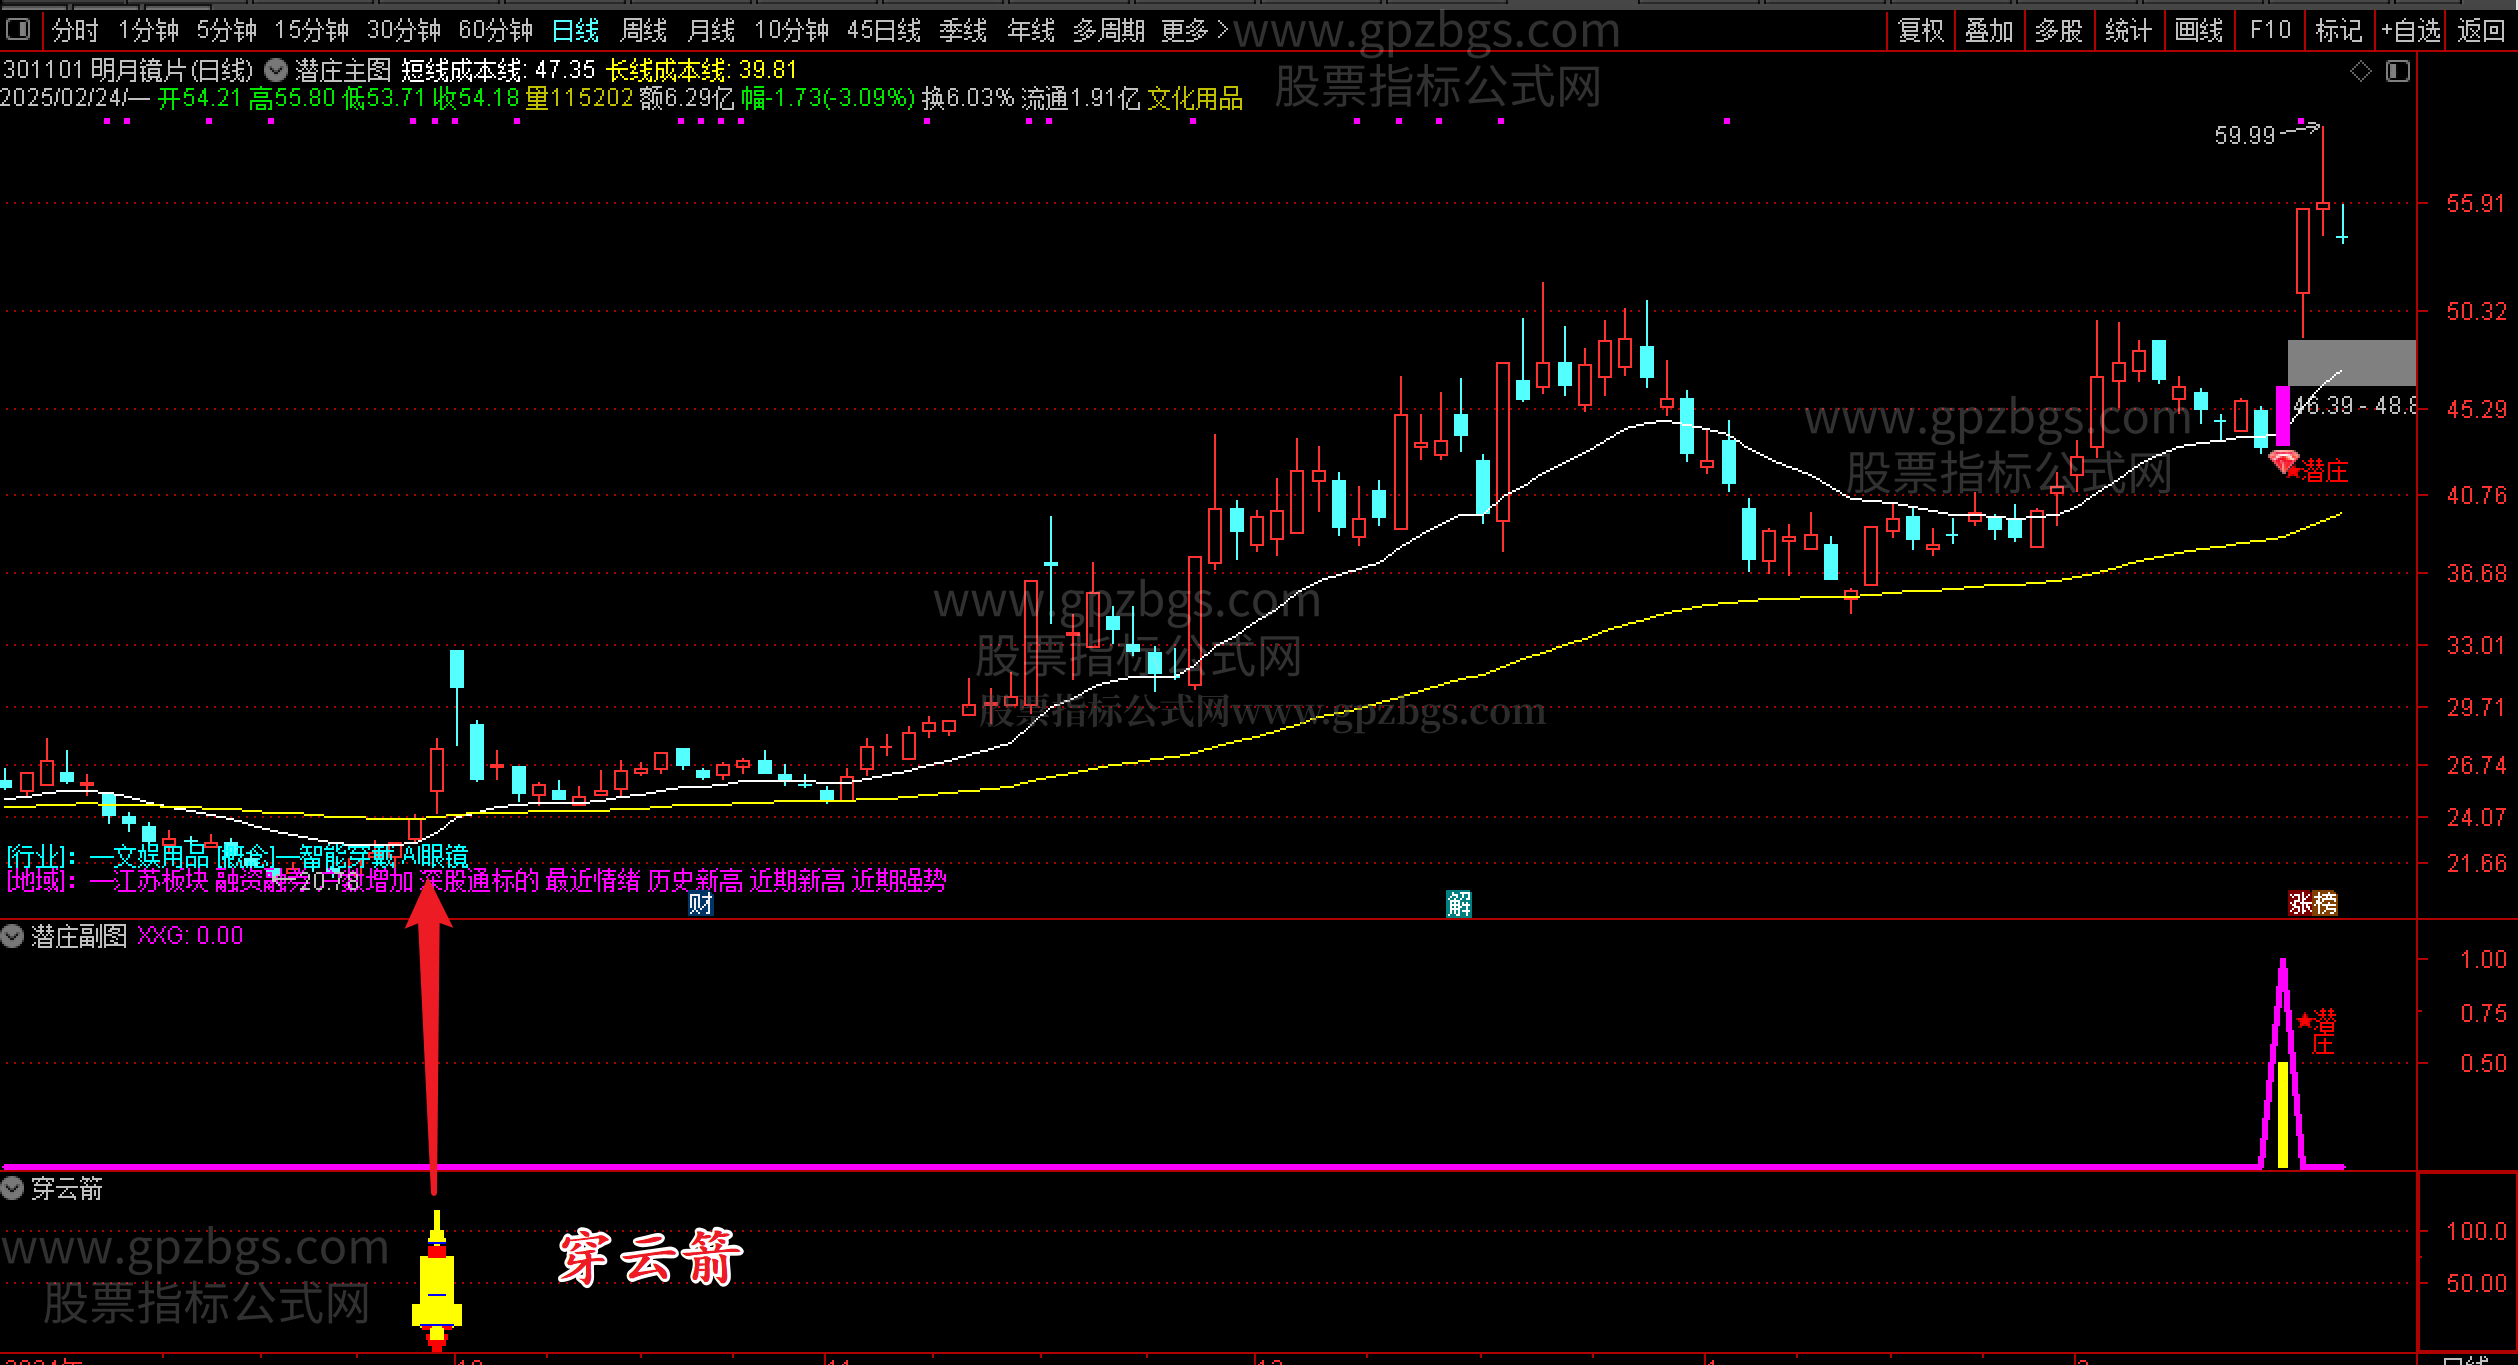
Task: Click the panel layout icon at top-left
Action: (18, 30)
